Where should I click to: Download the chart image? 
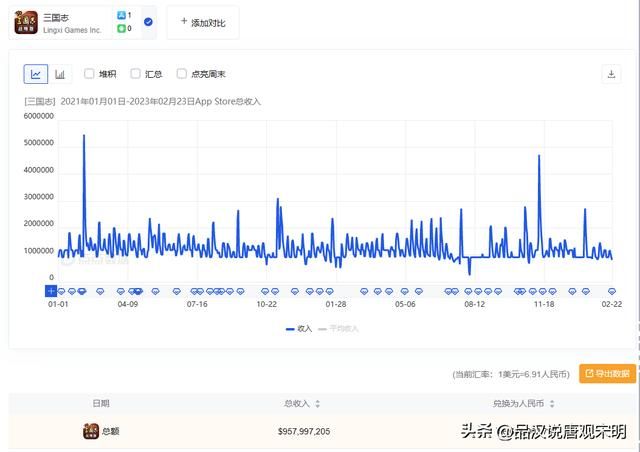click(611, 74)
